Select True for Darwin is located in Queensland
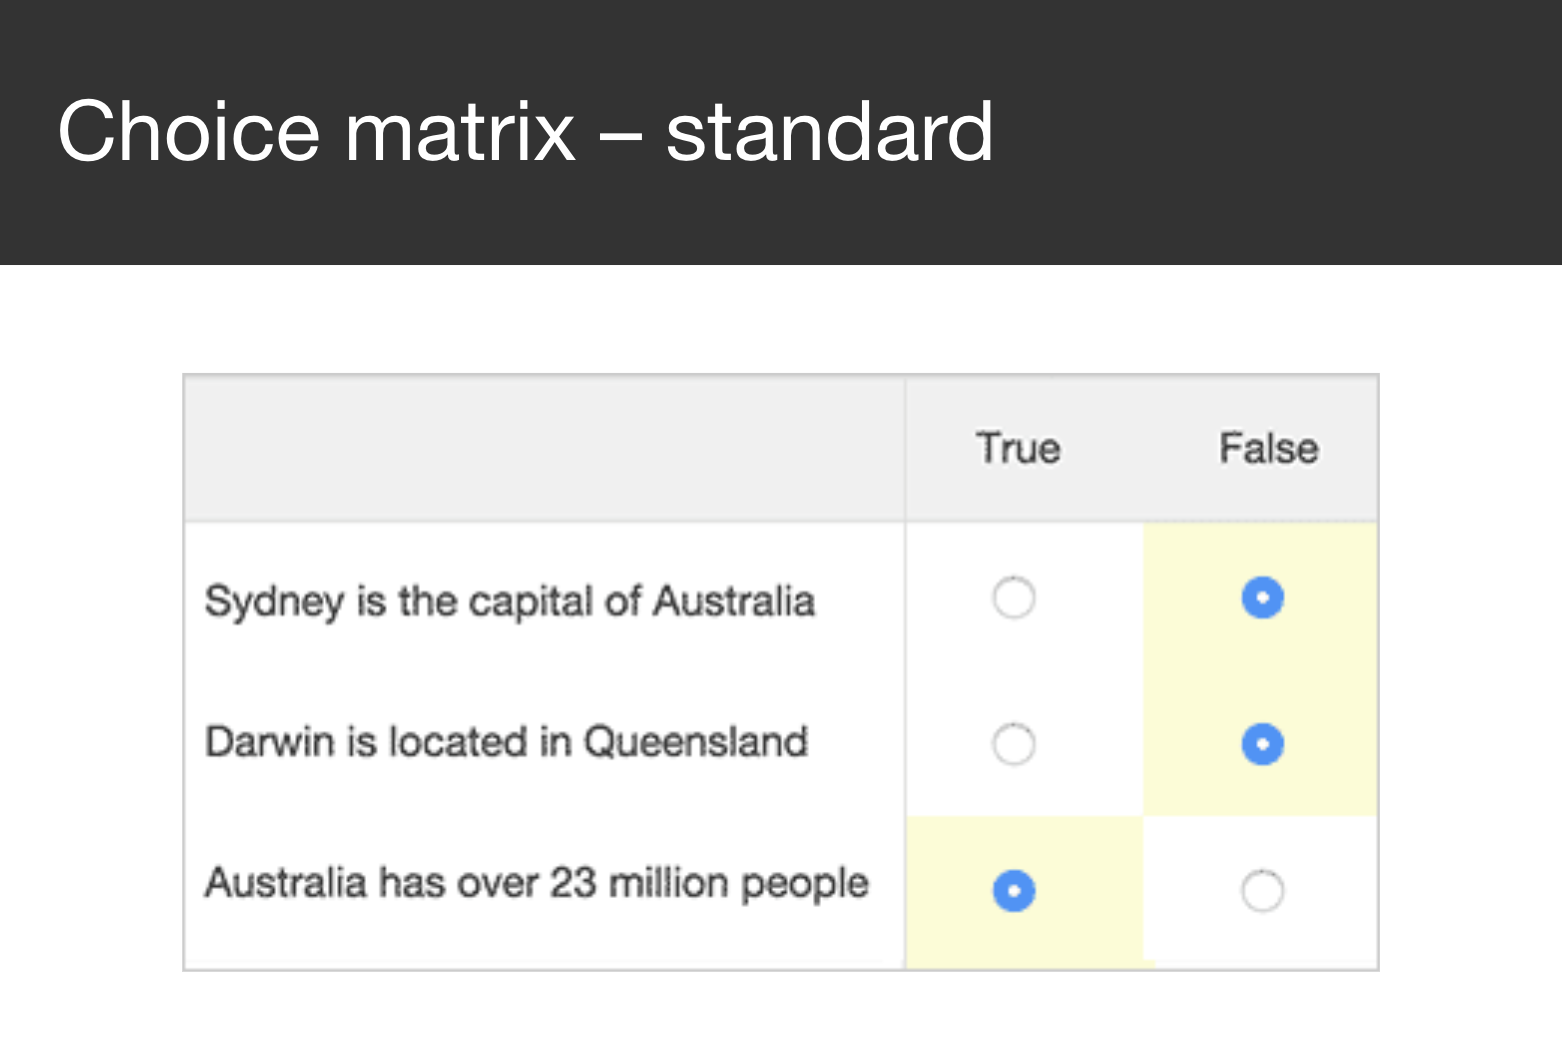The image size is (1562, 1047). [1014, 744]
